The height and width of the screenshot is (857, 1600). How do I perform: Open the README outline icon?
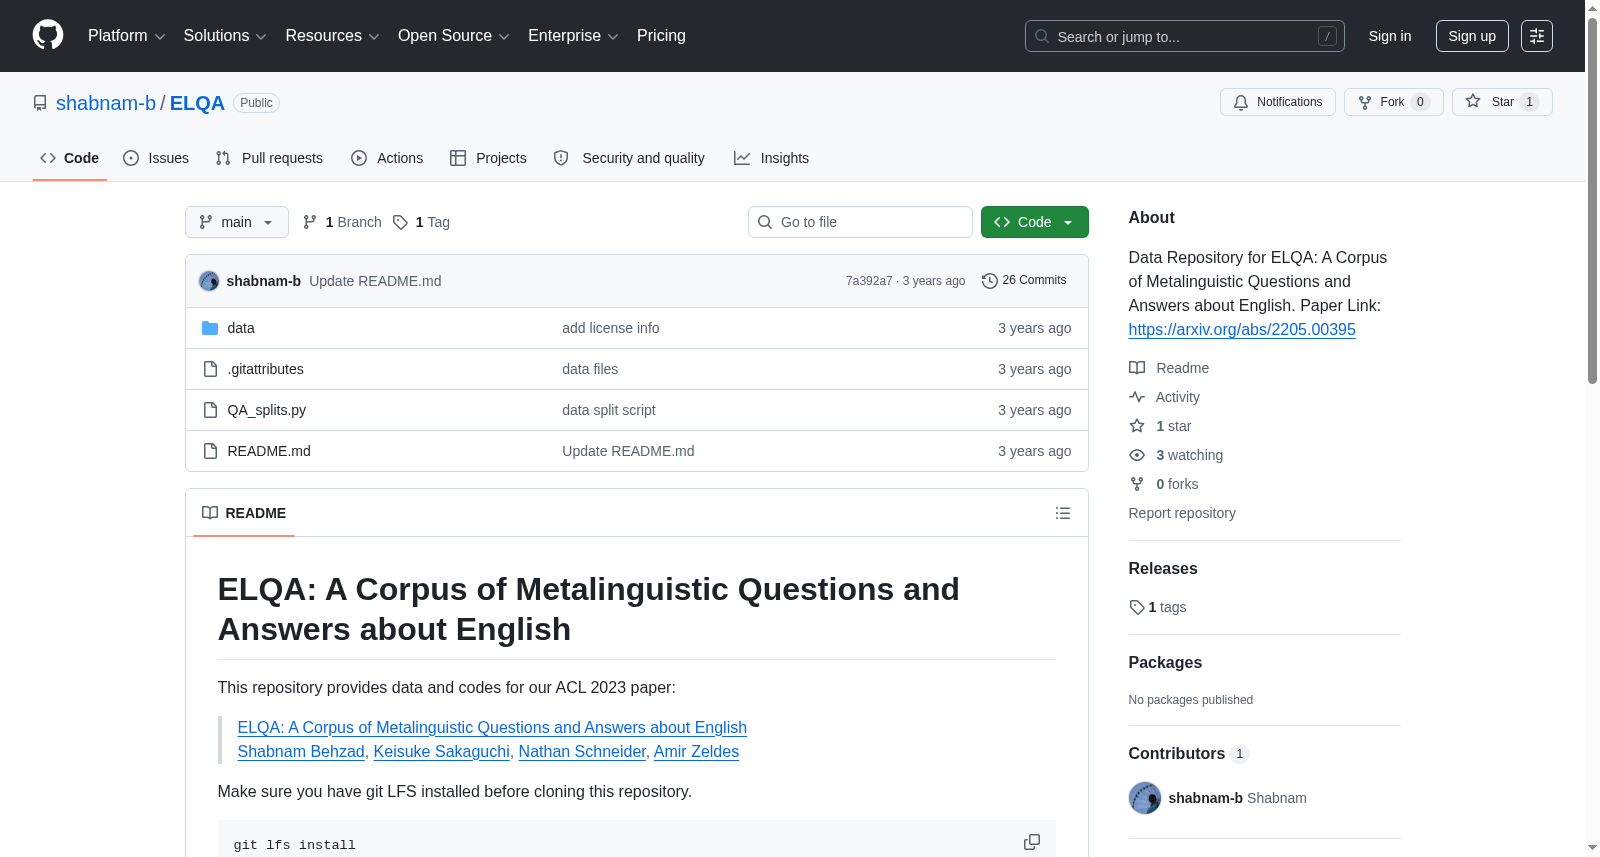[1063, 513]
